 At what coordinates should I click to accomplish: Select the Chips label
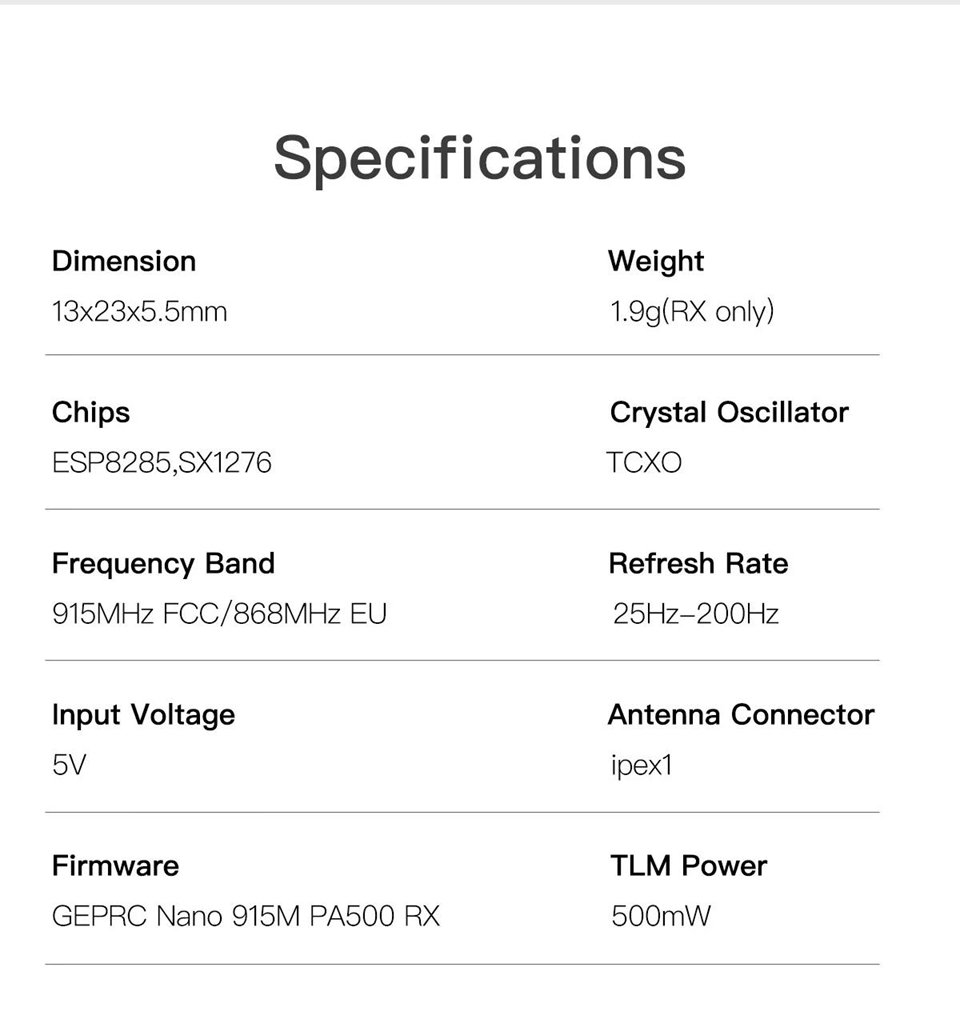tap(91, 412)
